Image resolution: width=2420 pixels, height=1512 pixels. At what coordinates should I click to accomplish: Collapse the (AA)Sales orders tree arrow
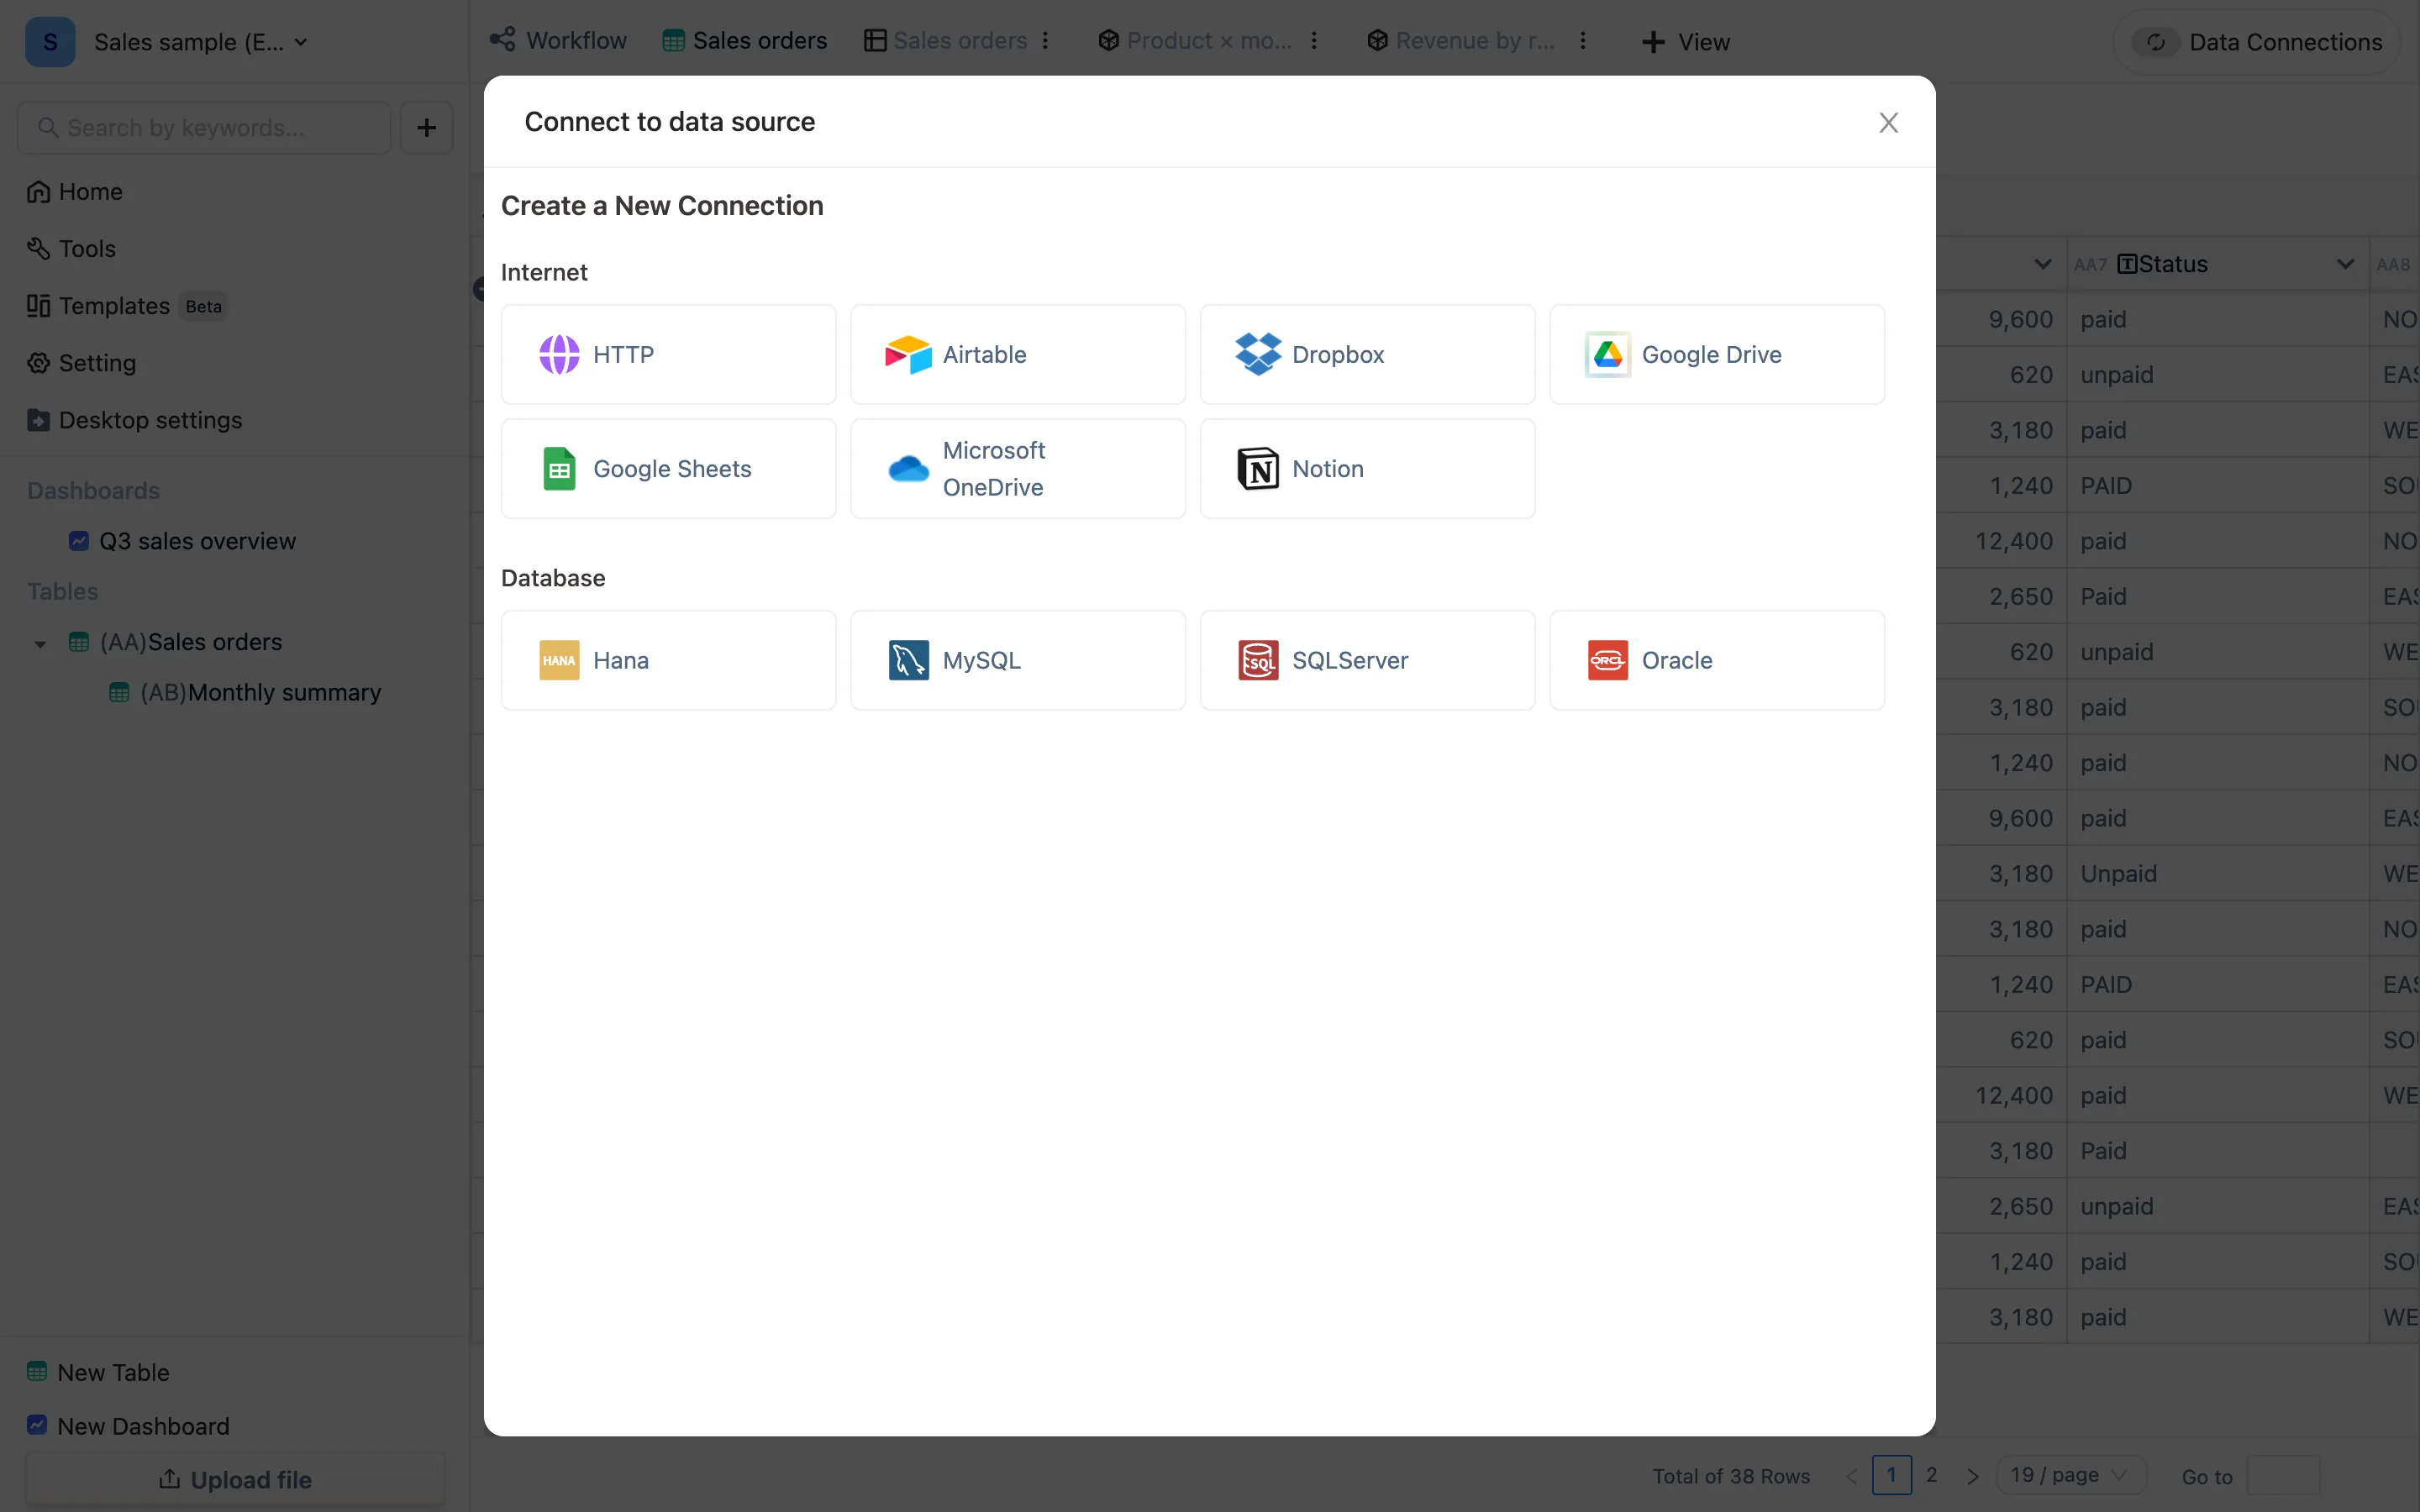40,643
